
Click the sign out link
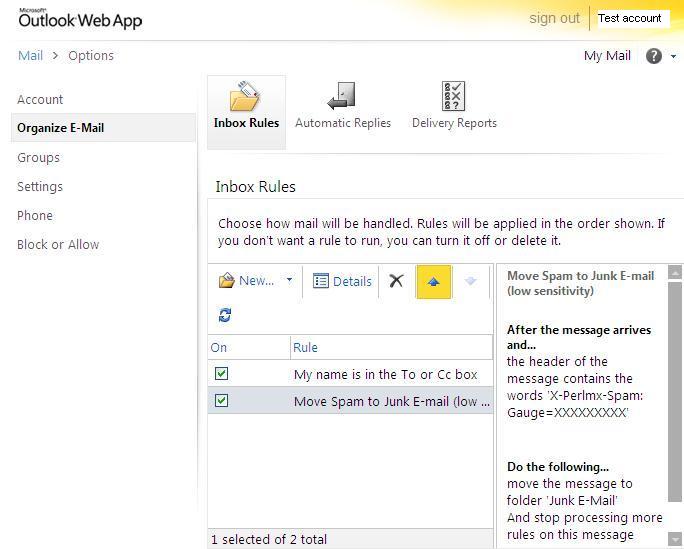pyautogui.click(x=554, y=18)
